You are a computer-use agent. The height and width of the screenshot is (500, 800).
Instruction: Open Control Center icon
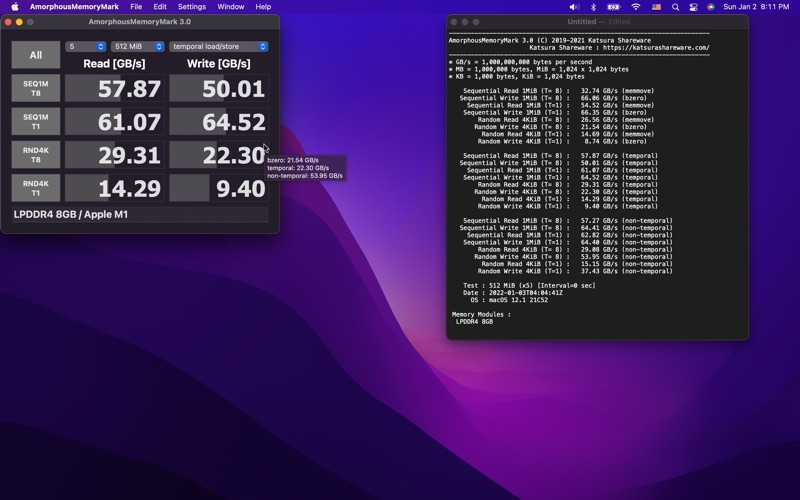pyautogui.click(x=693, y=7)
